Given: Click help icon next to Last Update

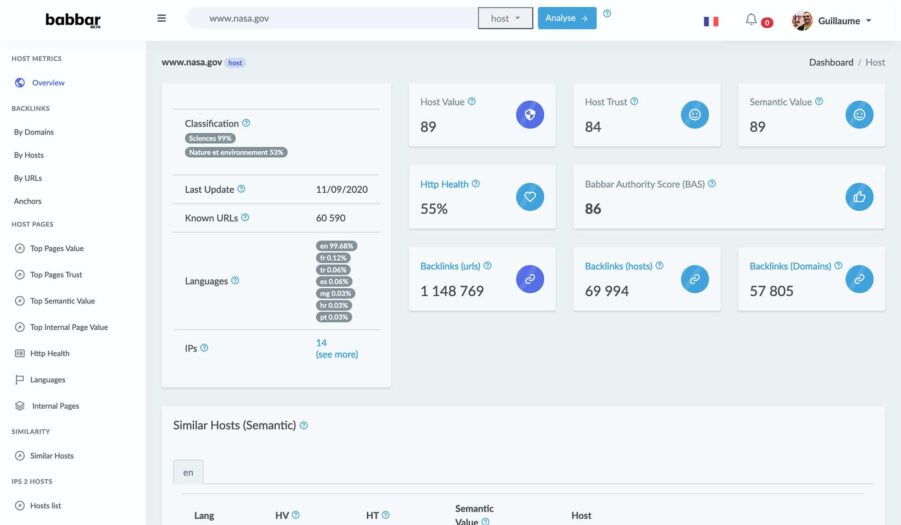Looking at the screenshot, I should (x=241, y=189).
